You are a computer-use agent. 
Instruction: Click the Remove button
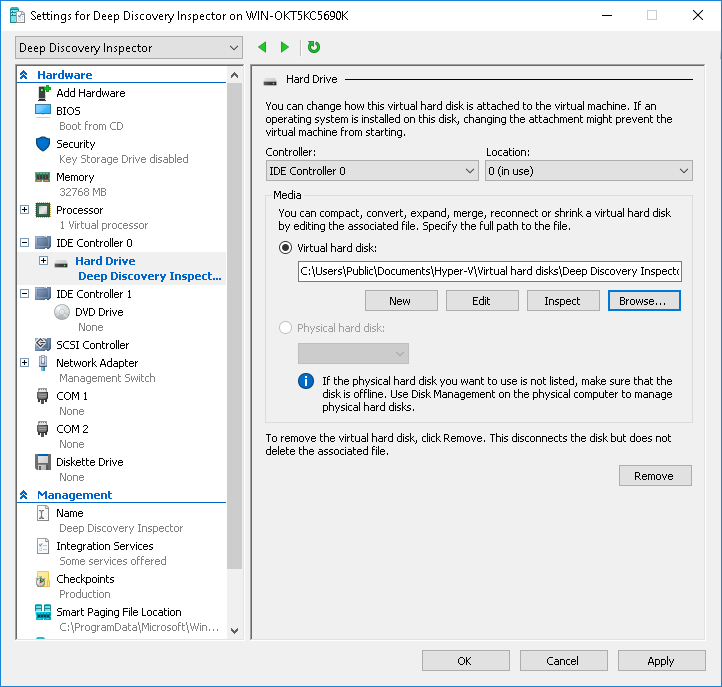click(654, 476)
